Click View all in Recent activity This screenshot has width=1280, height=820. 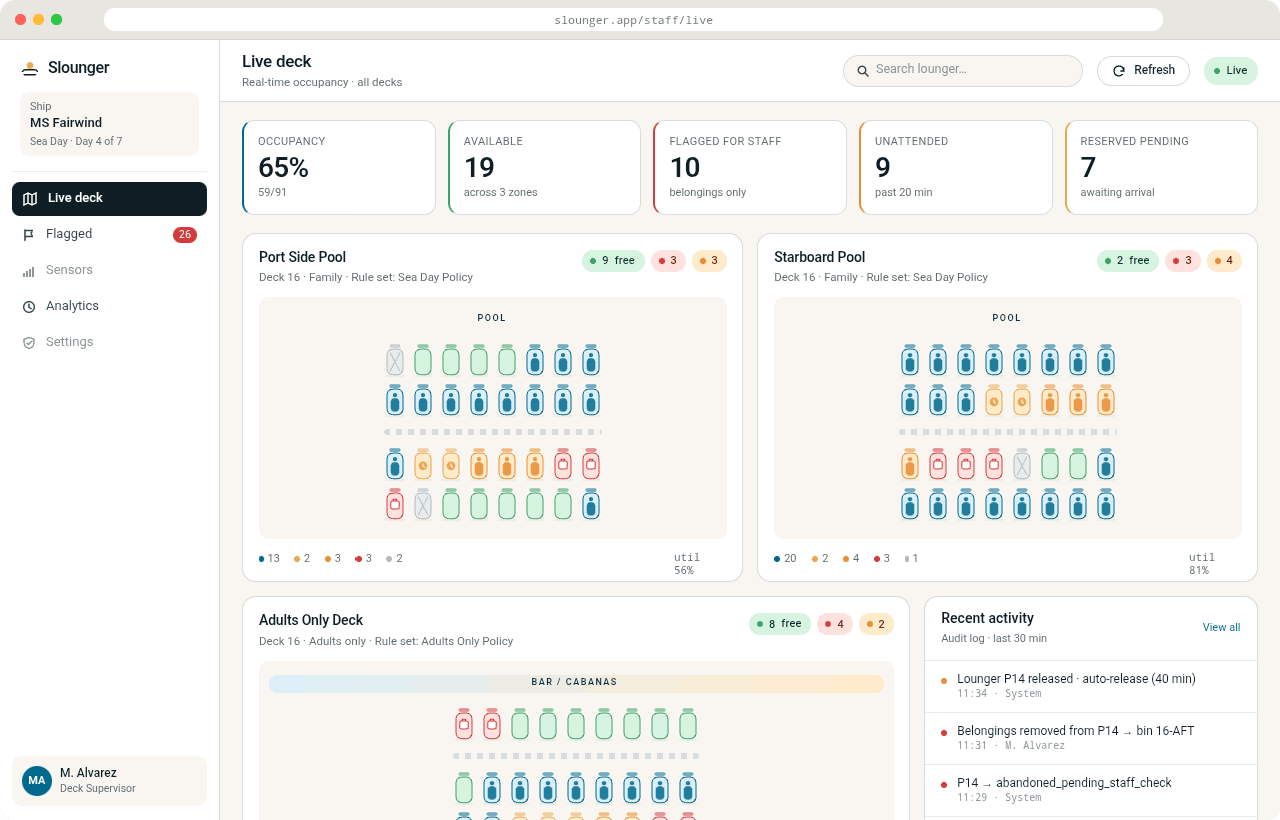(1221, 627)
